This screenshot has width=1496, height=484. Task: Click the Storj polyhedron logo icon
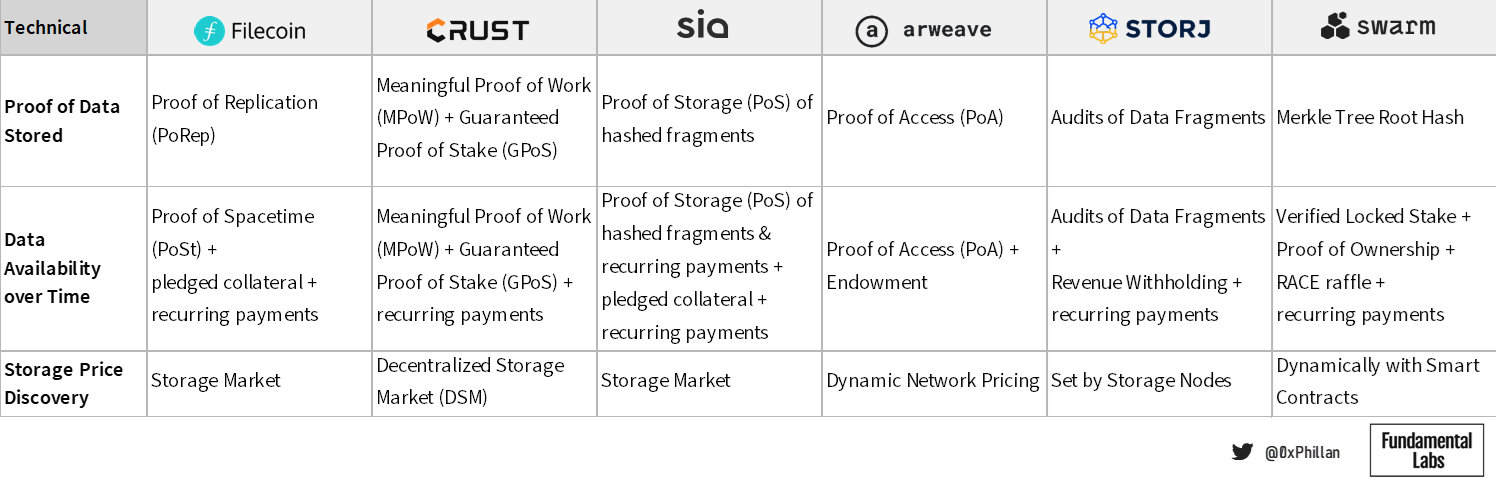coord(1102,28)
